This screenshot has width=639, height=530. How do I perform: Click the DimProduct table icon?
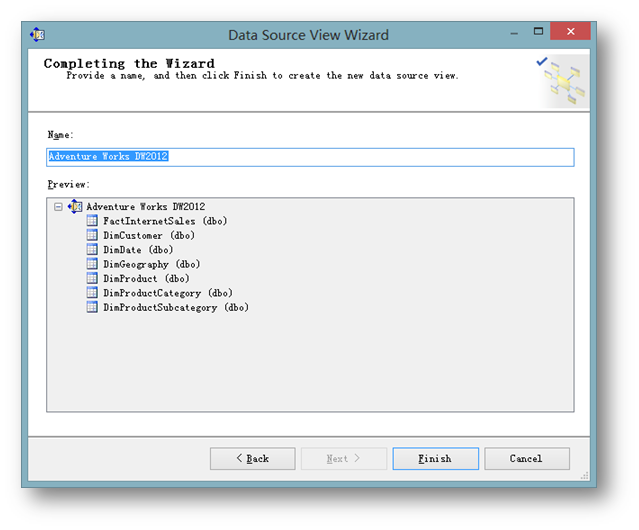click(93, 279)
